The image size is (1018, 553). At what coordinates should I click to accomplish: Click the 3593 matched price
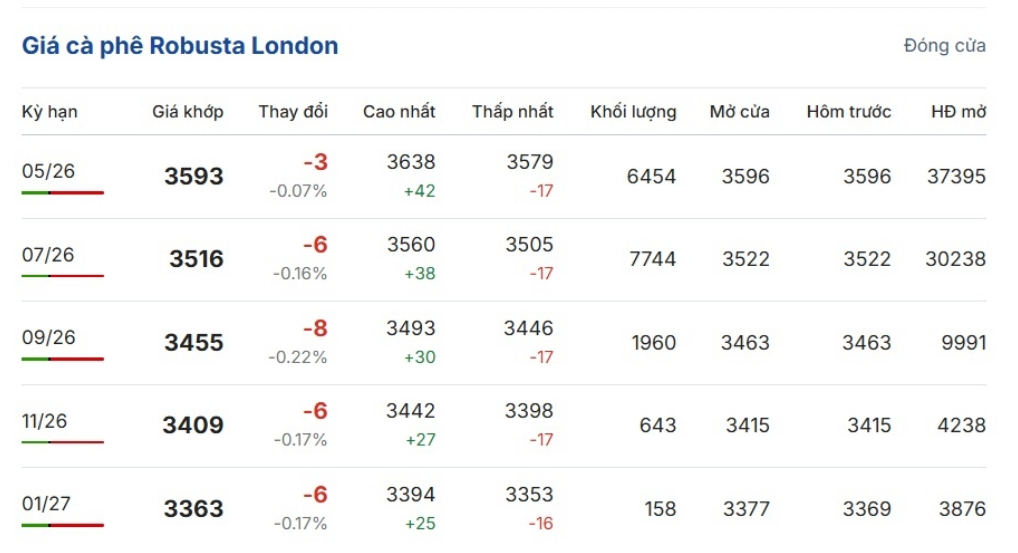194,177
